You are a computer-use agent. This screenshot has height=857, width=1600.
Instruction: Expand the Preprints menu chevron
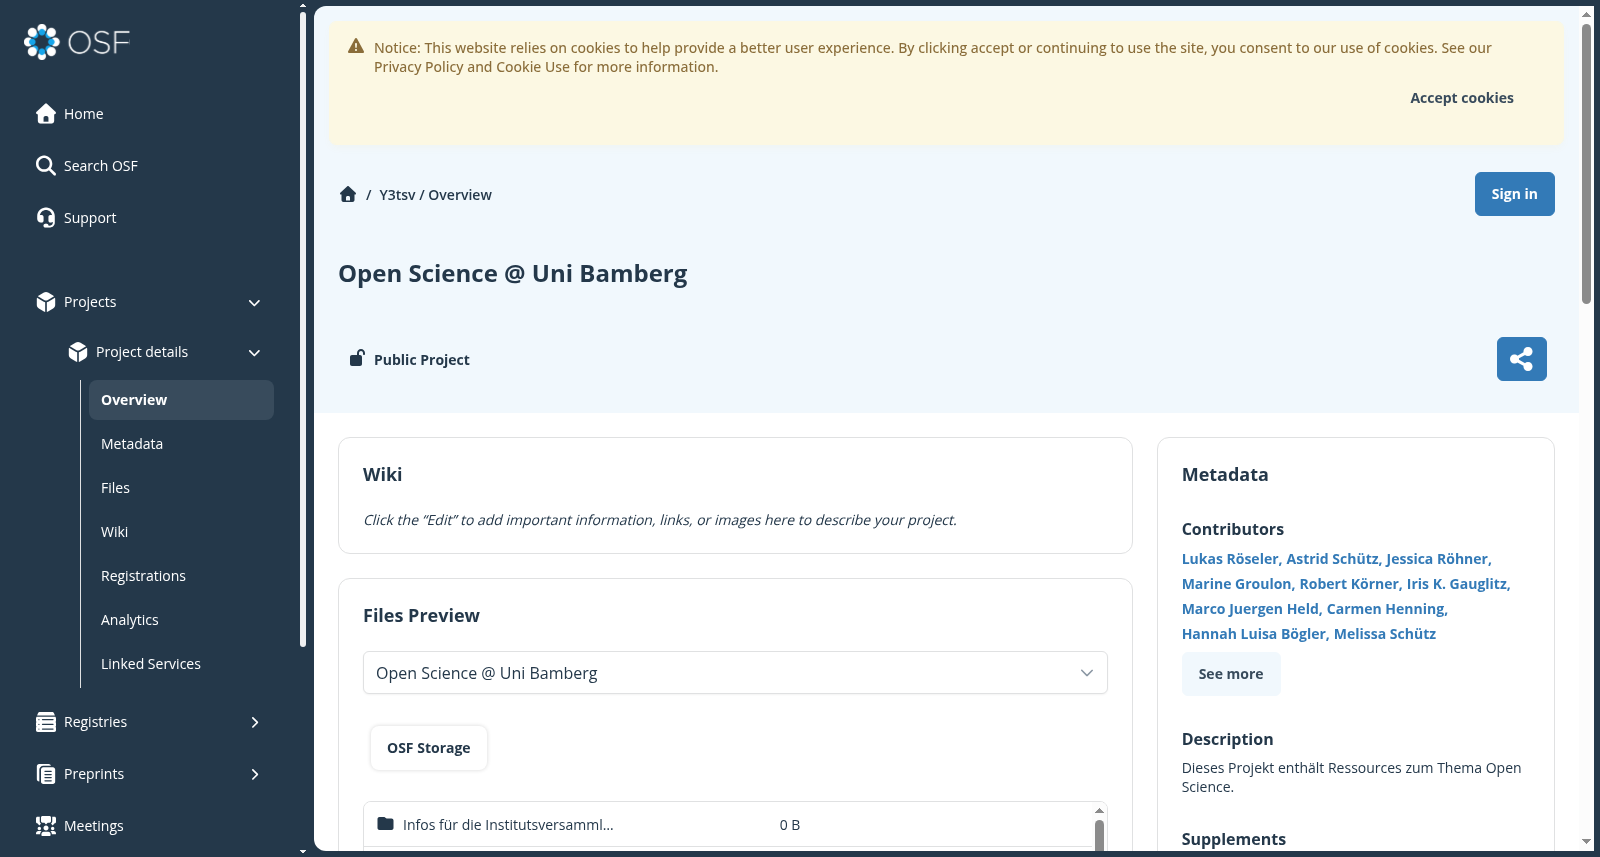click(x=255, y=774)
